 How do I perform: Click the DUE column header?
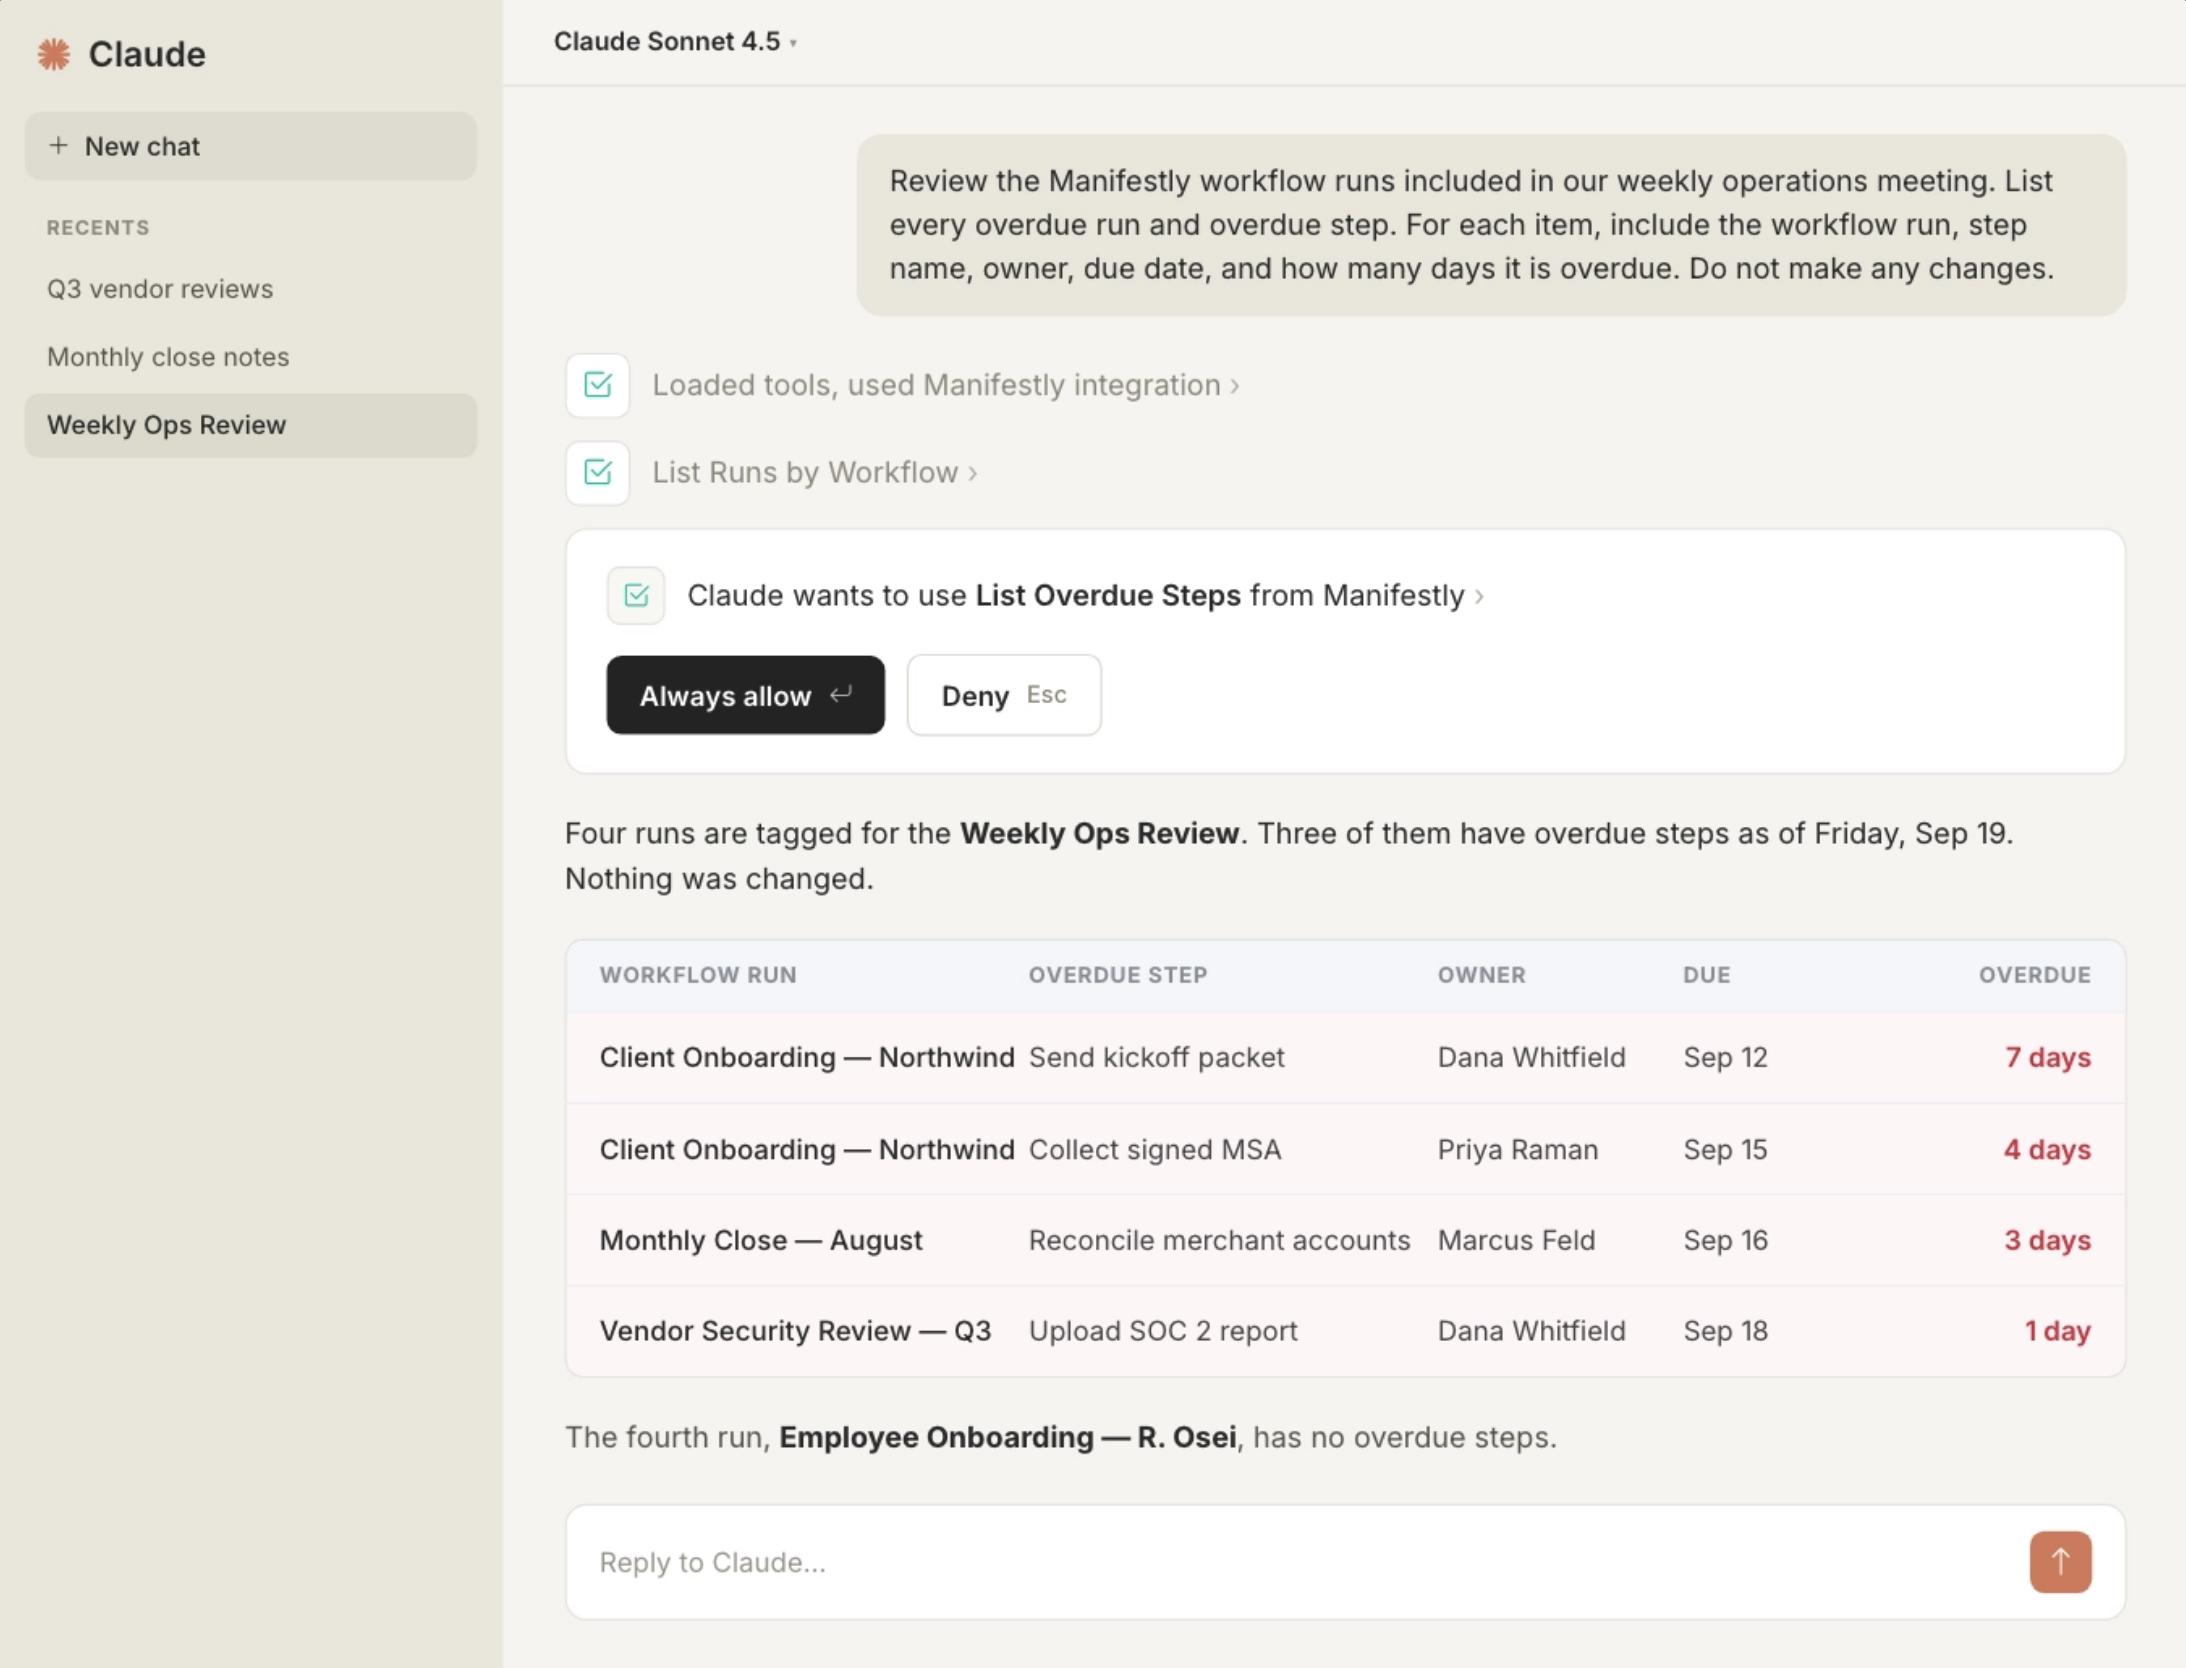(1706, 975)
